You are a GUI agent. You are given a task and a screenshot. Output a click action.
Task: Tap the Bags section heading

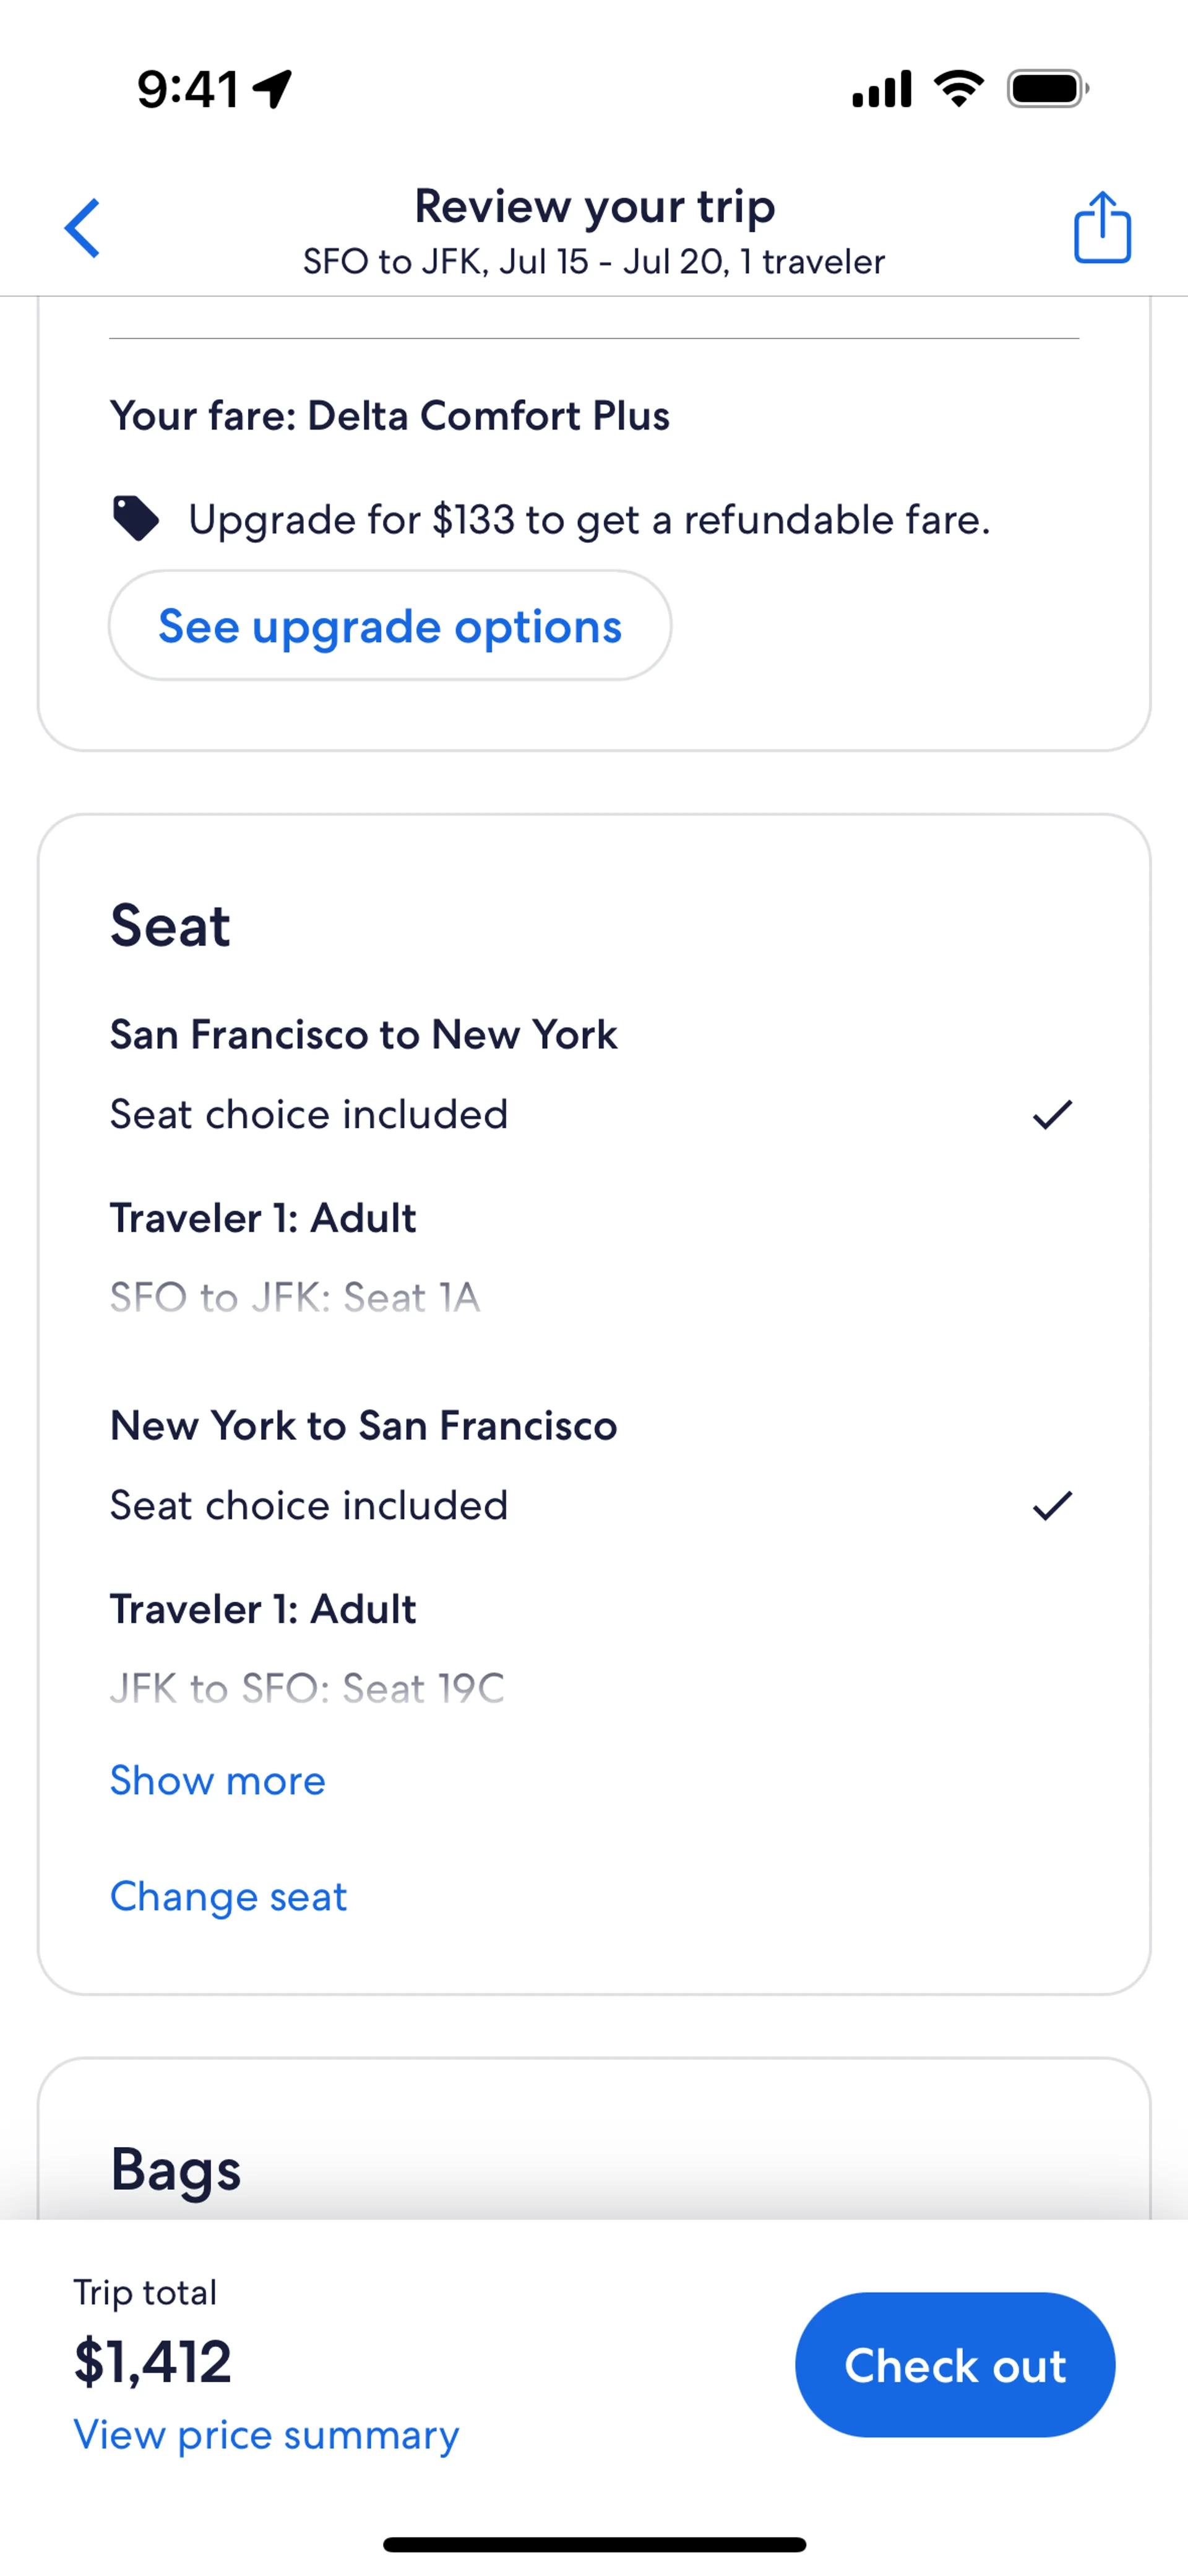(175, 2169)
